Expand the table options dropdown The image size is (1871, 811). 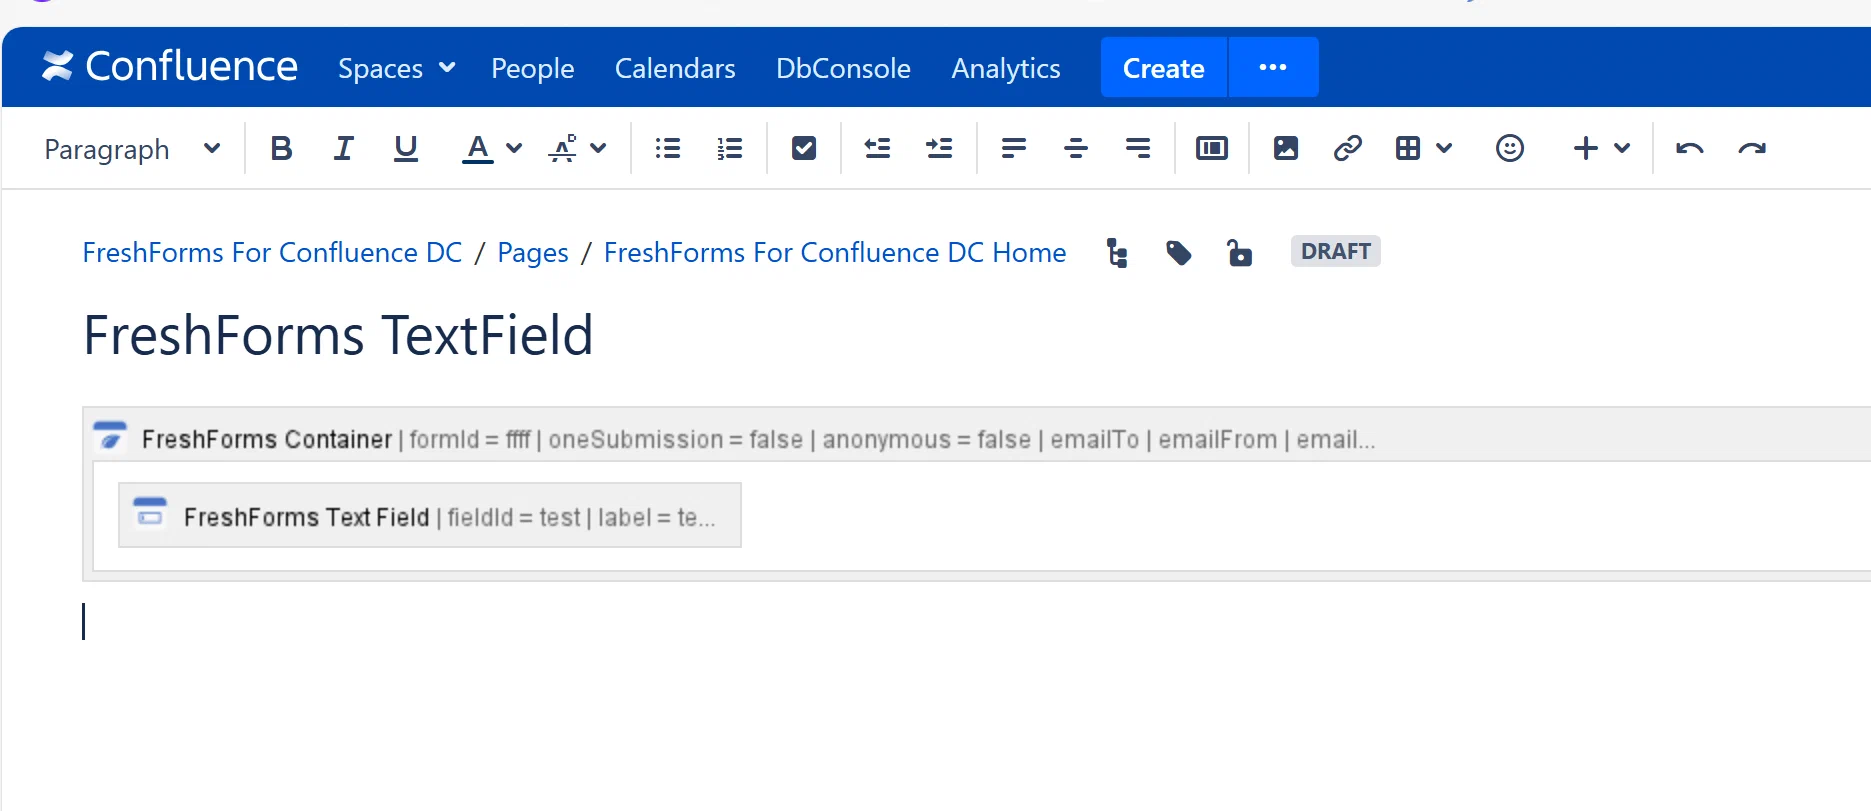[x=1444, y=149]
